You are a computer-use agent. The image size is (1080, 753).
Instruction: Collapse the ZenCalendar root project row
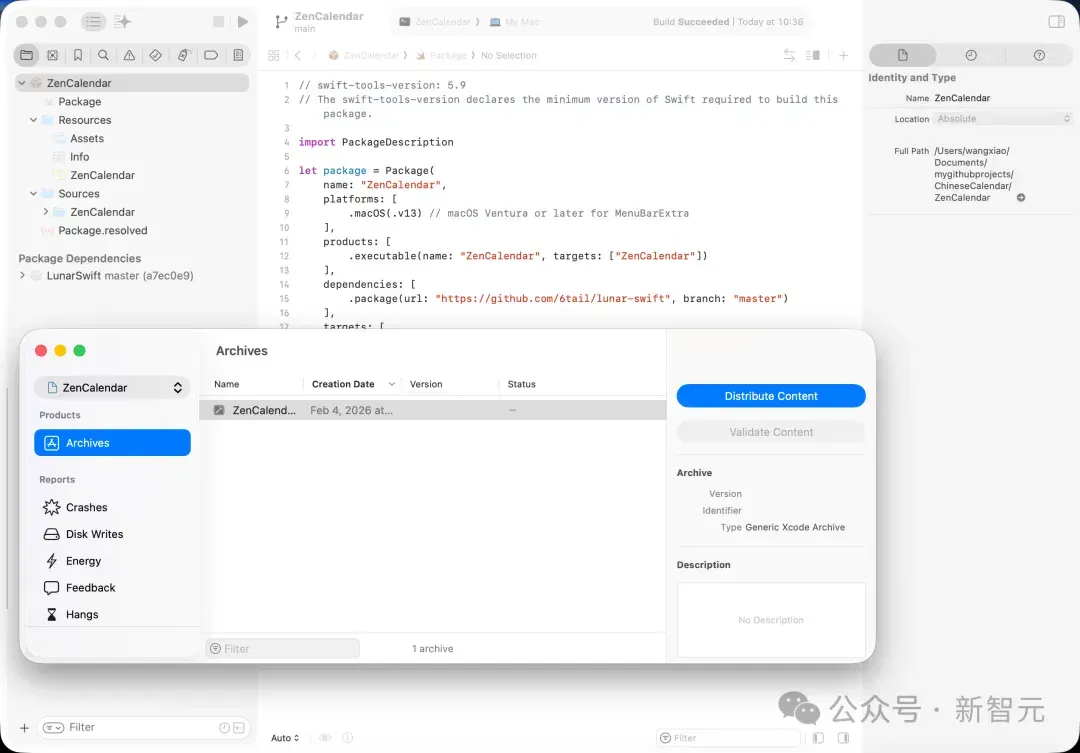coord(22,83)
